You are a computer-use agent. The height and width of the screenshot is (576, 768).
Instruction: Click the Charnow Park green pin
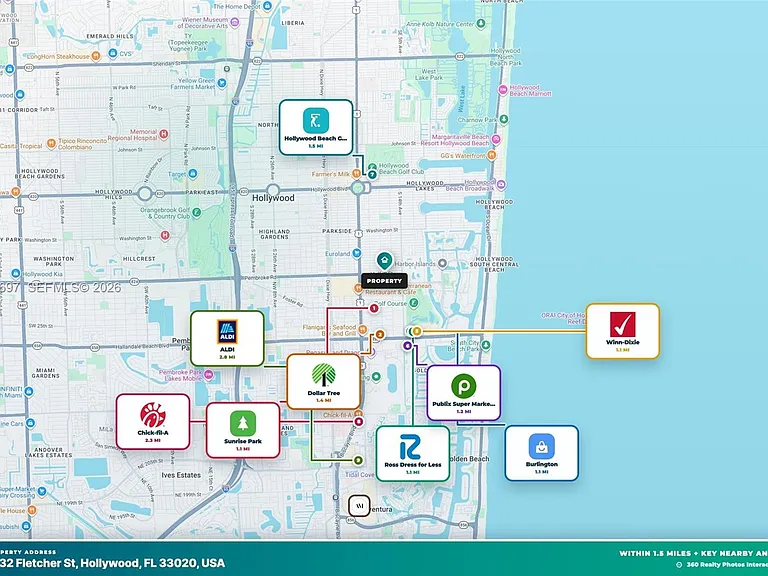504,119
